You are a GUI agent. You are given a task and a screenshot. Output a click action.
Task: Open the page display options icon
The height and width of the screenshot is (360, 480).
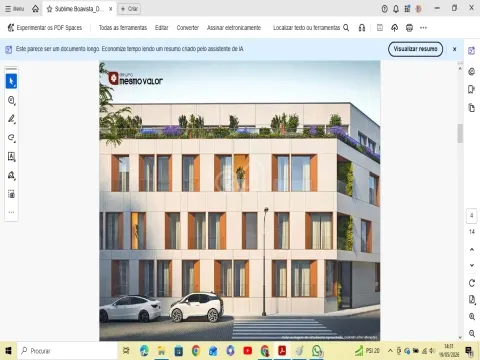click(x=472, y=300)
